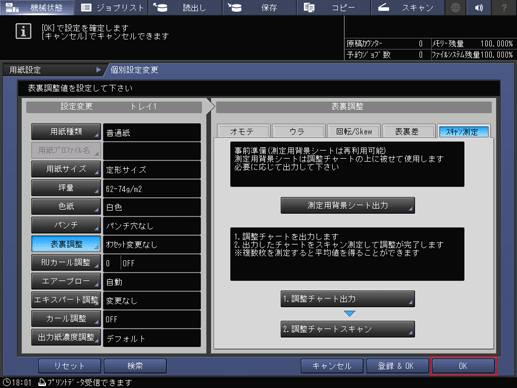Switch to the 回転/Skew tab

354,131
